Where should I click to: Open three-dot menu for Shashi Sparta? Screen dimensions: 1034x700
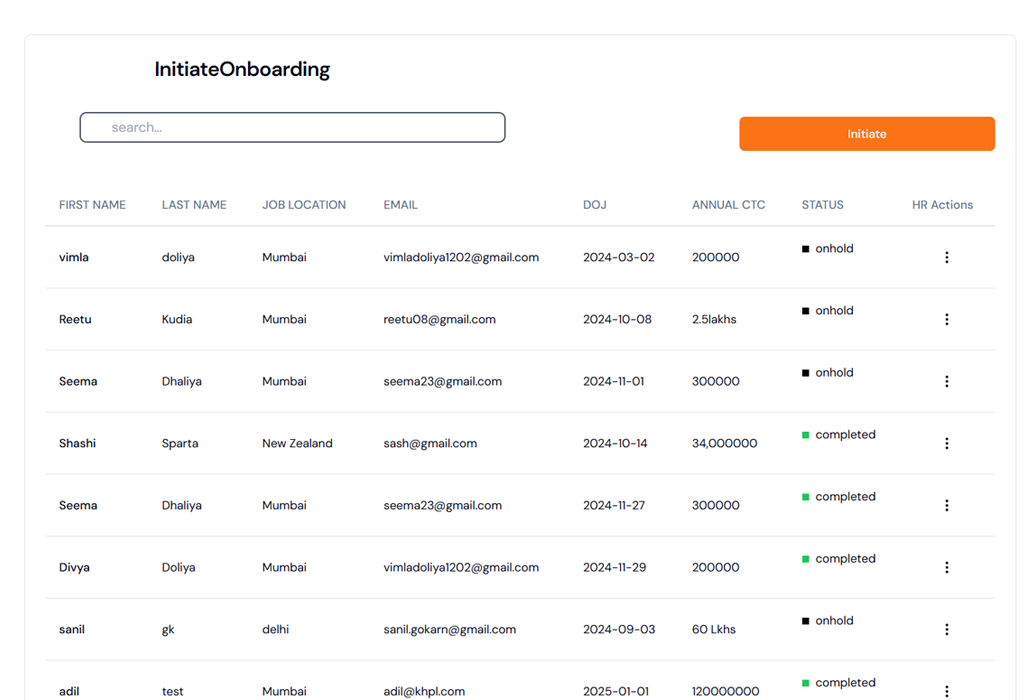946,443
